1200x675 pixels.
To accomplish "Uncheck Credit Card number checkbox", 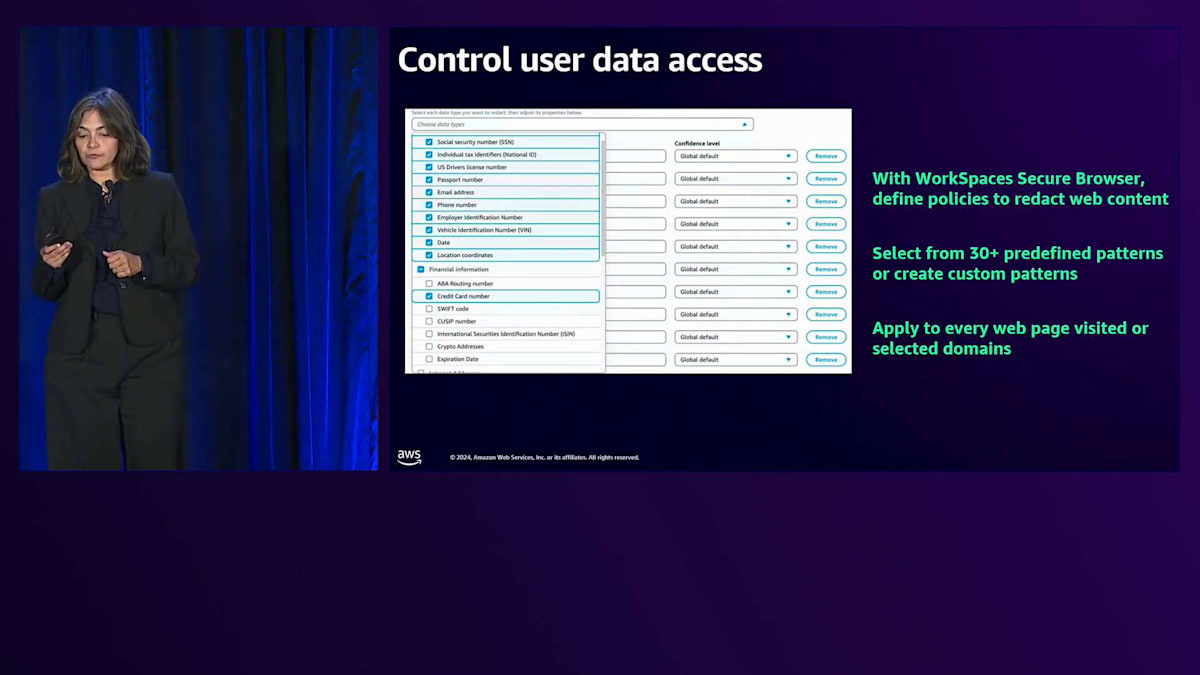I will [x=429, y=296].
